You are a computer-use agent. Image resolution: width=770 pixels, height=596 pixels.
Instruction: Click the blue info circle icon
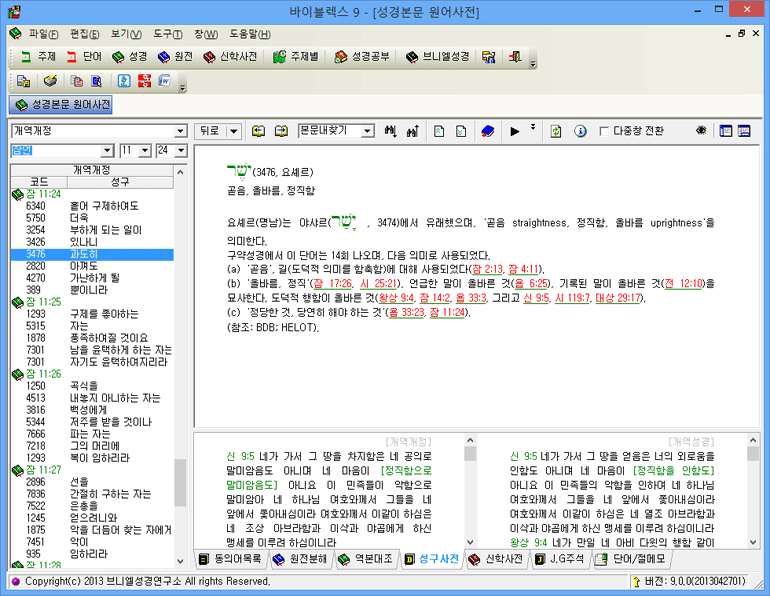[580, 131]
